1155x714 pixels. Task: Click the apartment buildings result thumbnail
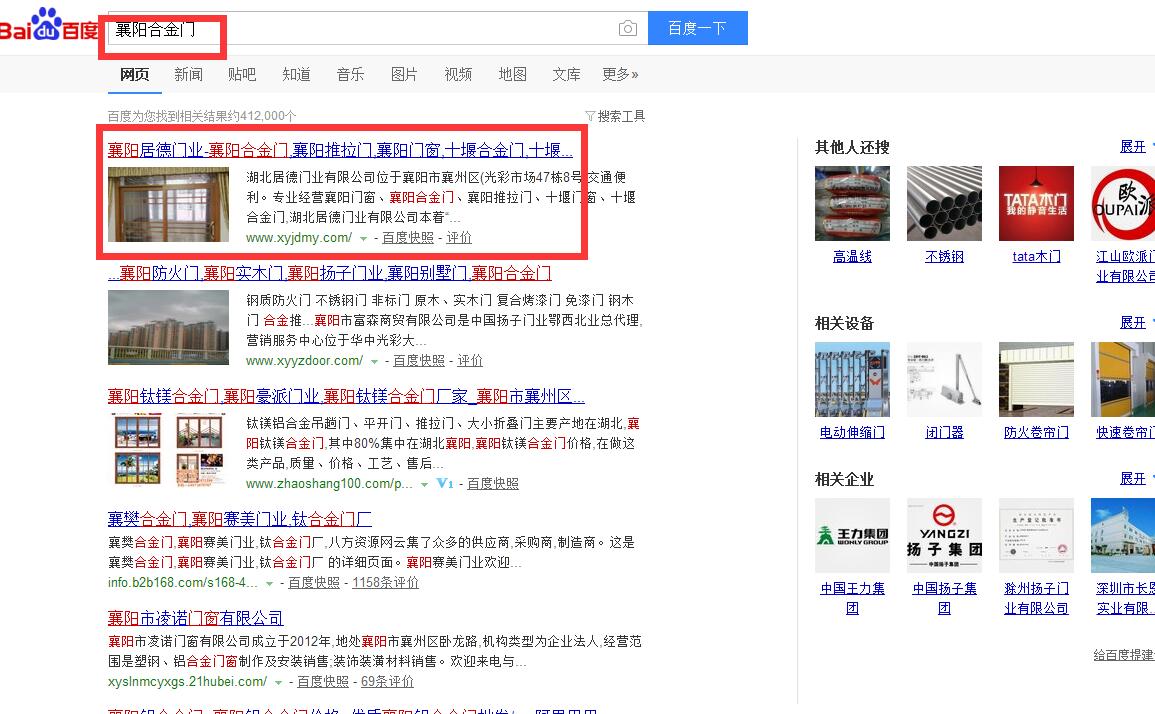169,327
